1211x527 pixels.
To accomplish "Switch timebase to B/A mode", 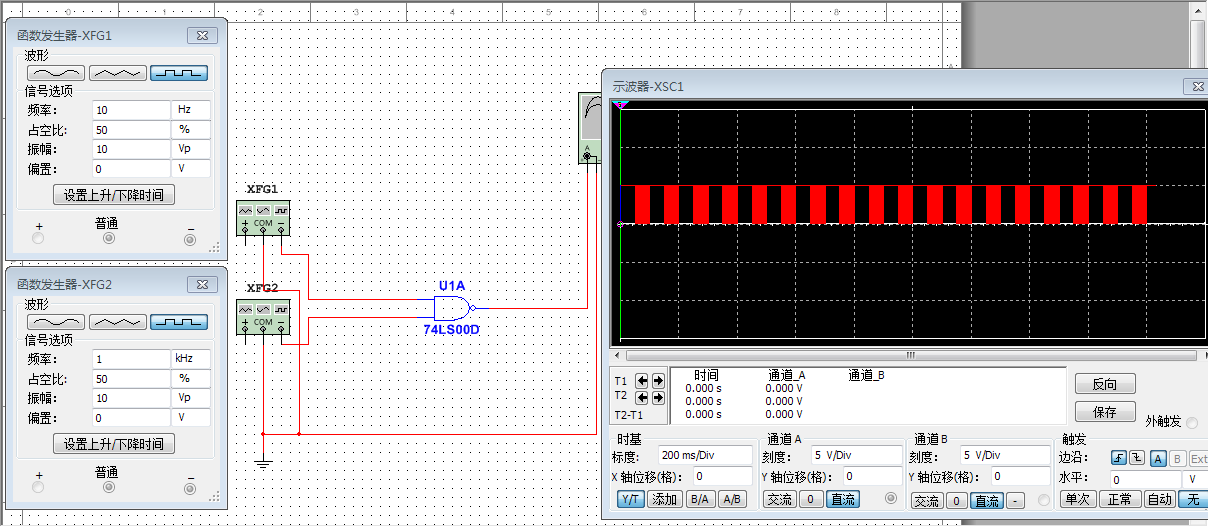I will [700, 499].
